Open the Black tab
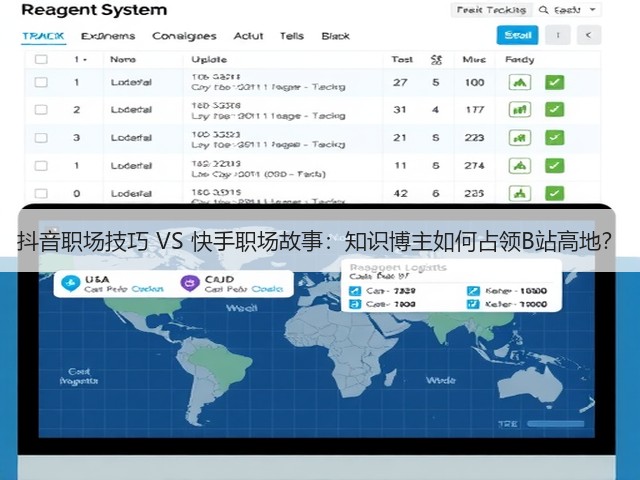 (336, 36)
